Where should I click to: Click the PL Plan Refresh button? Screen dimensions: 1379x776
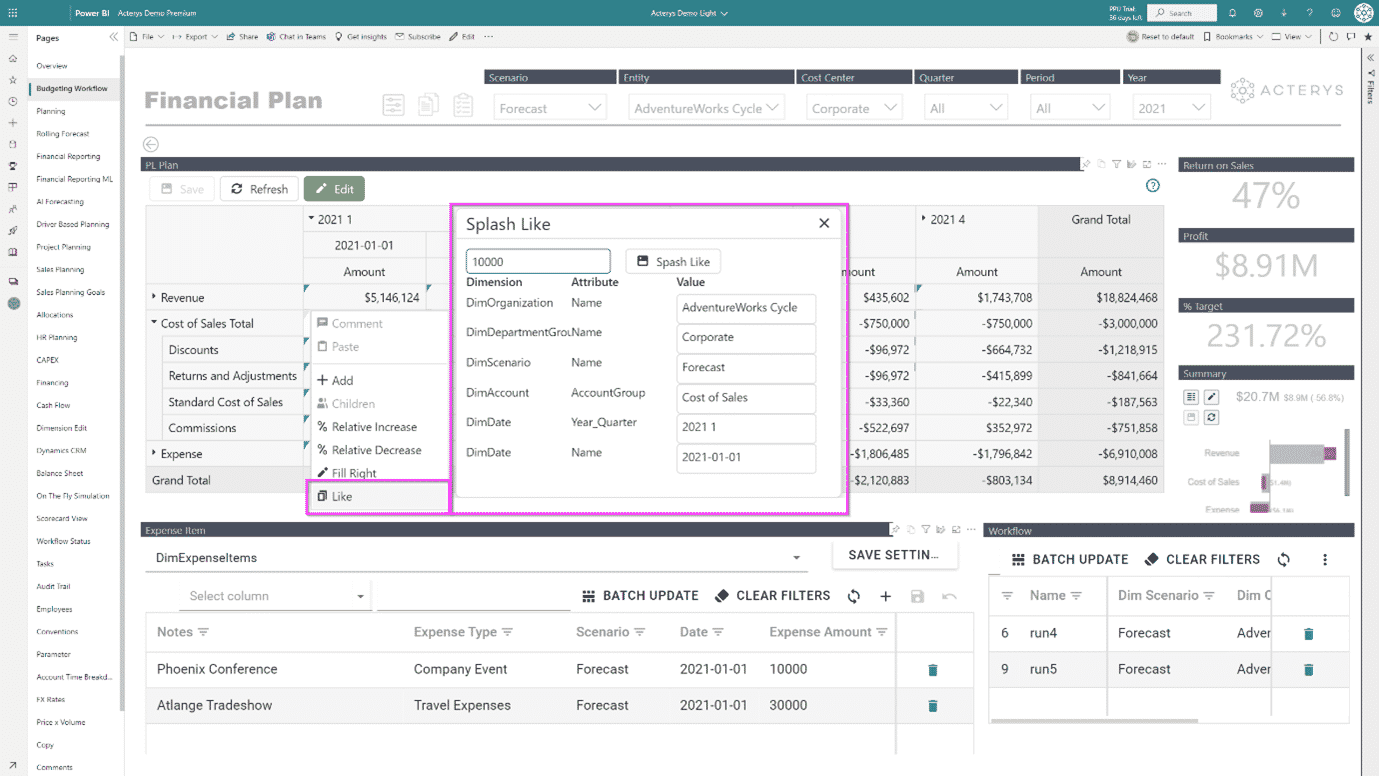(x=260, y=189)
